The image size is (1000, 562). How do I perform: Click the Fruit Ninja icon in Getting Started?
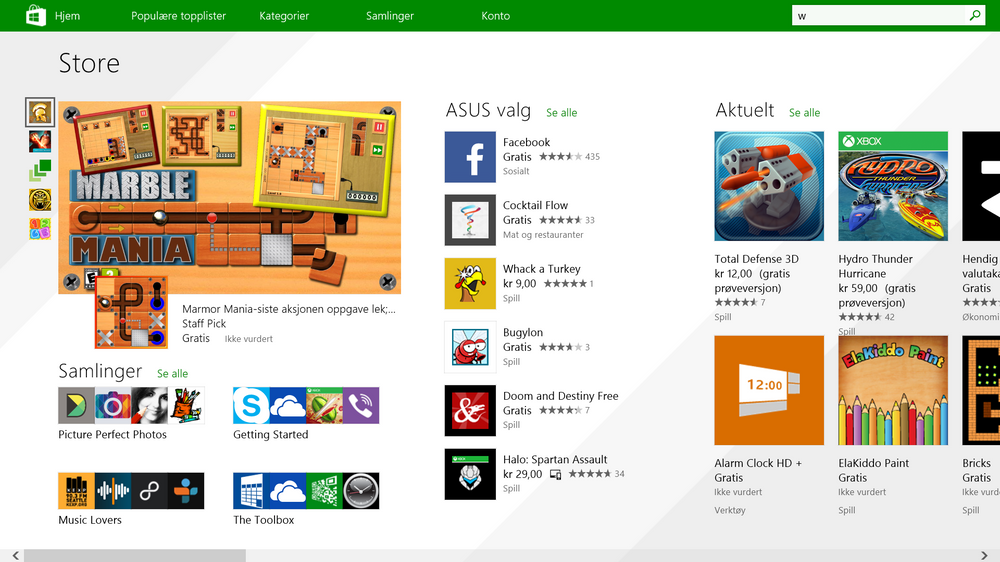(x=325, y=405)
